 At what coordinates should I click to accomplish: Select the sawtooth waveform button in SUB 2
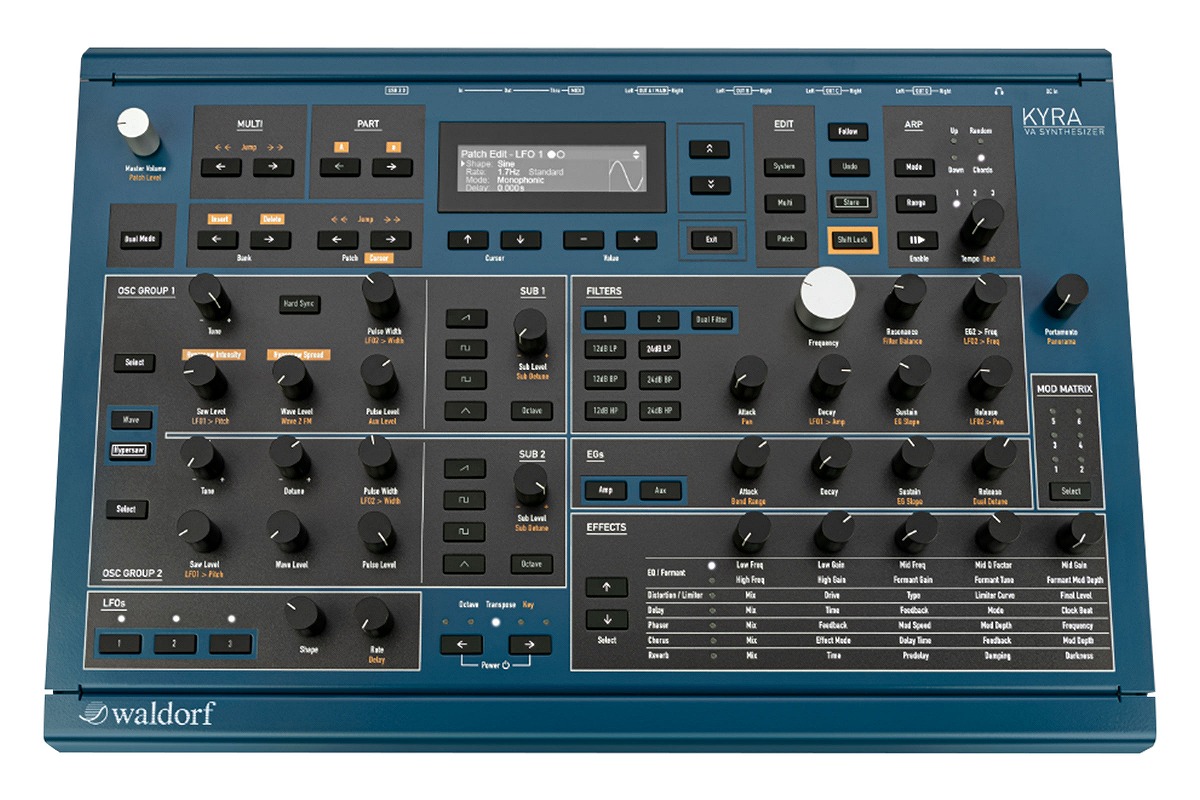pyautogui.click(x=463, y=467)
